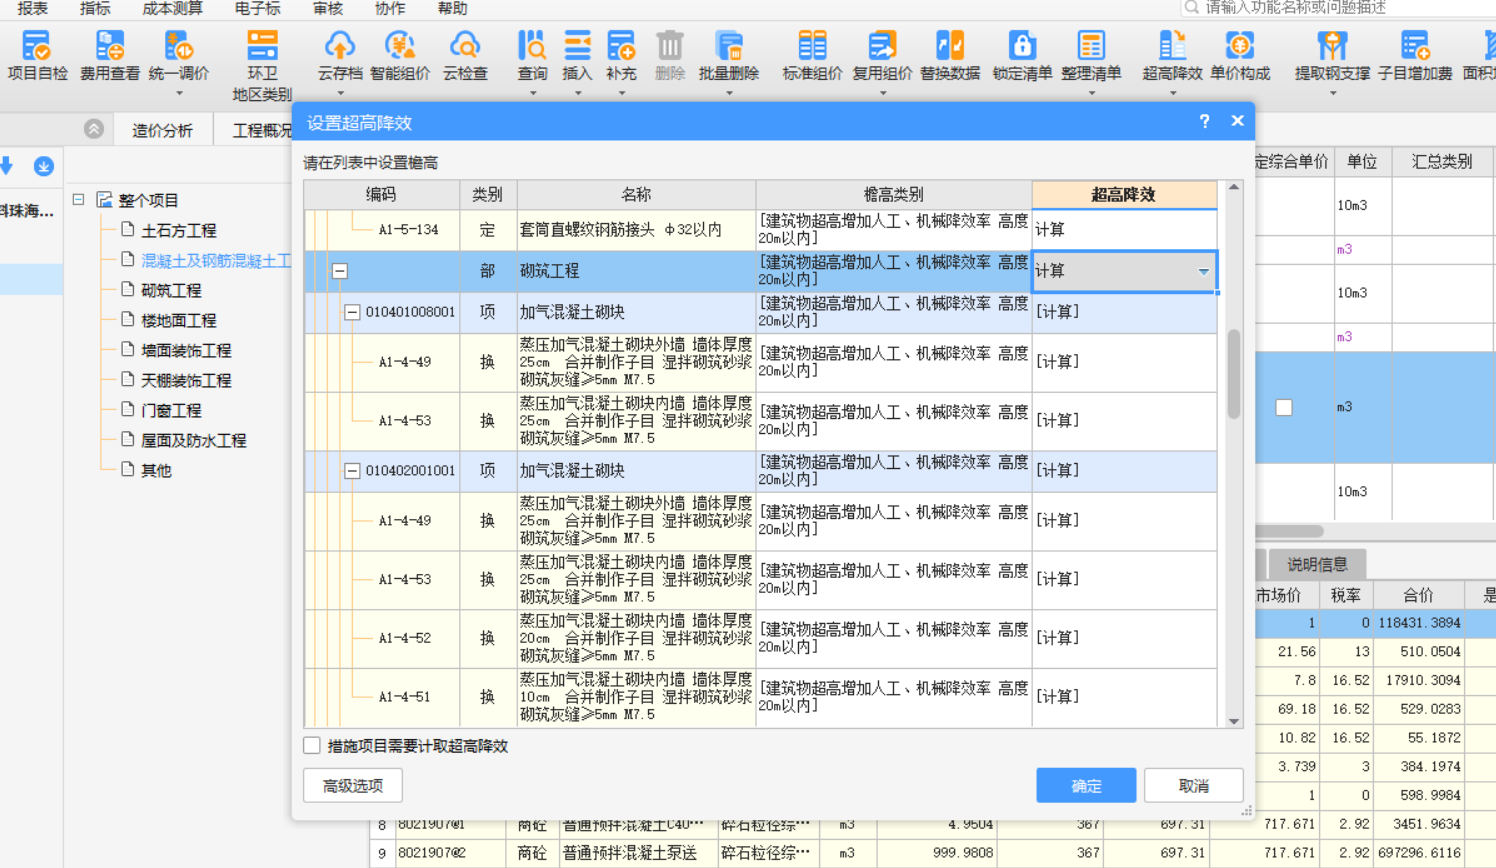The width and height of the screenshot is (1496, 868).
Task: Click code cell A1-5-134
Action: click(x=408, y=229)
